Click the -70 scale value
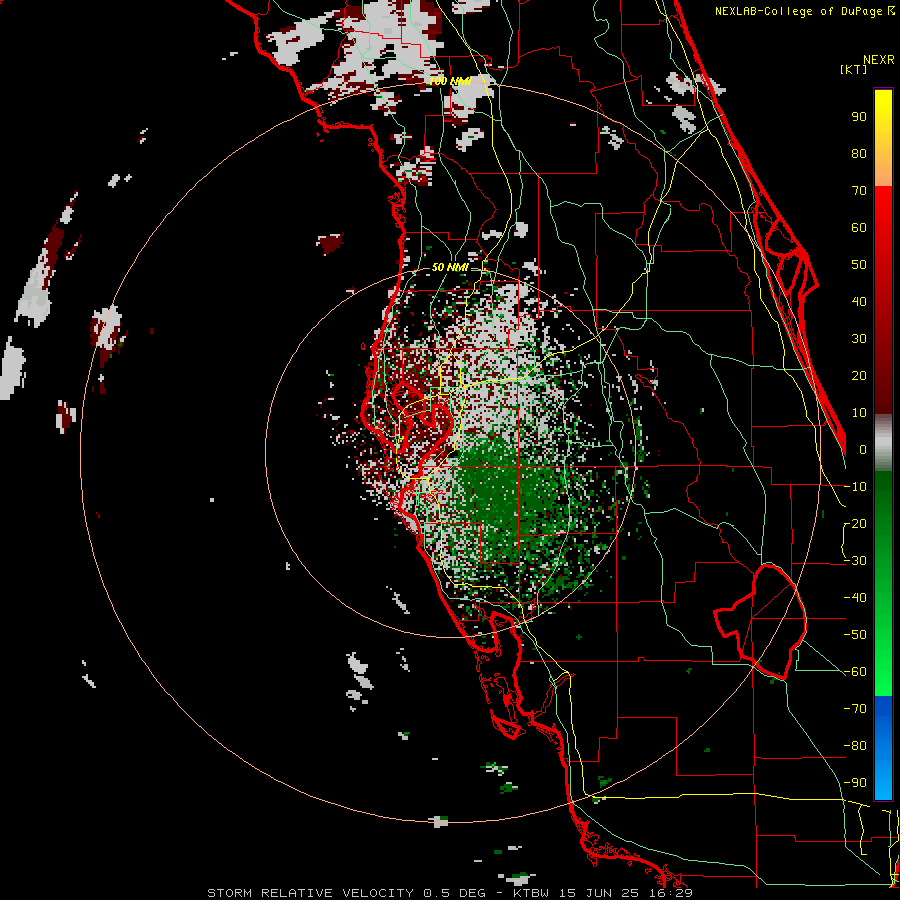The image size is (900, 900). [x=855, y=709]
